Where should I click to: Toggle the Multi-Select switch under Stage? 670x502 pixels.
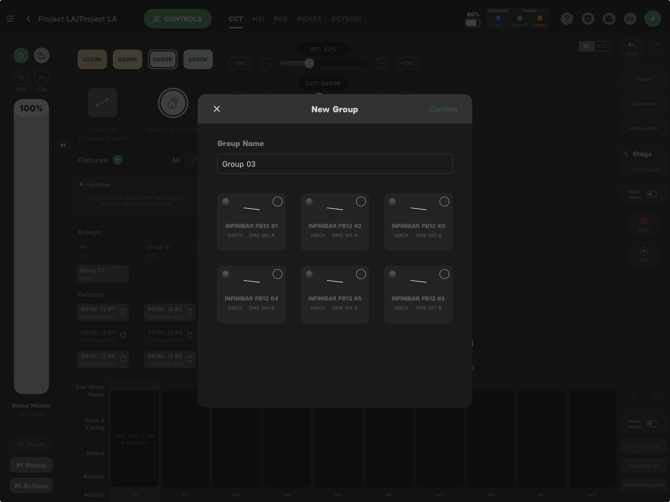[x=651, y=194]
